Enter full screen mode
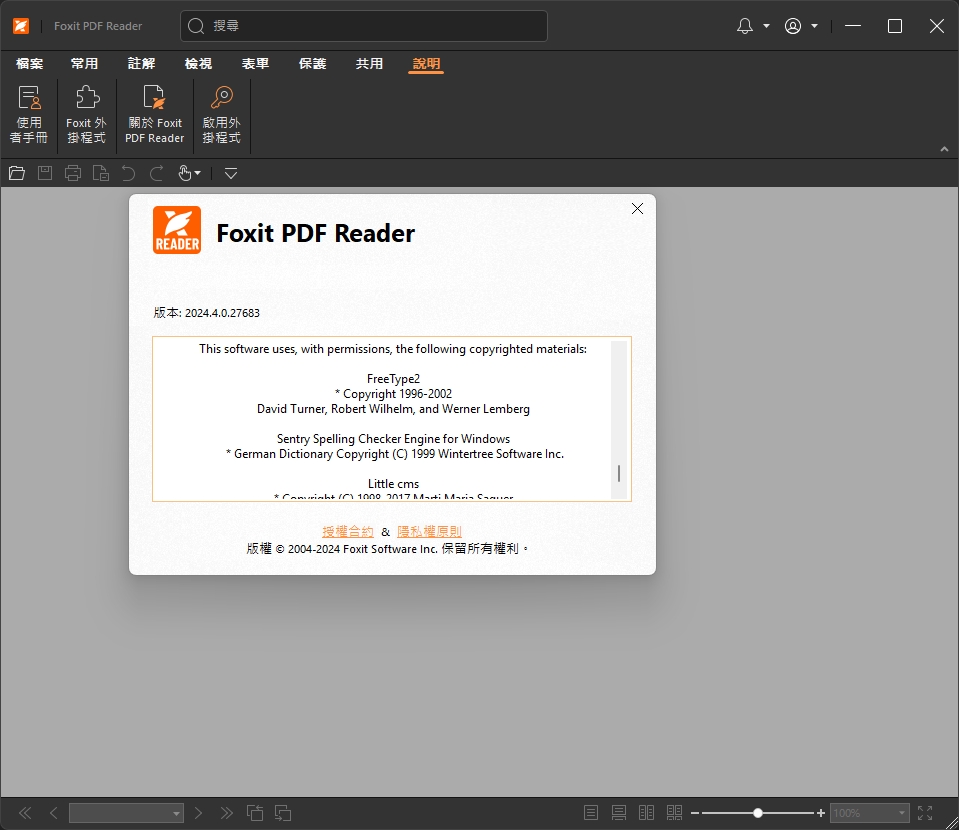The image size is (959, 830). click(x=925, y=813)
